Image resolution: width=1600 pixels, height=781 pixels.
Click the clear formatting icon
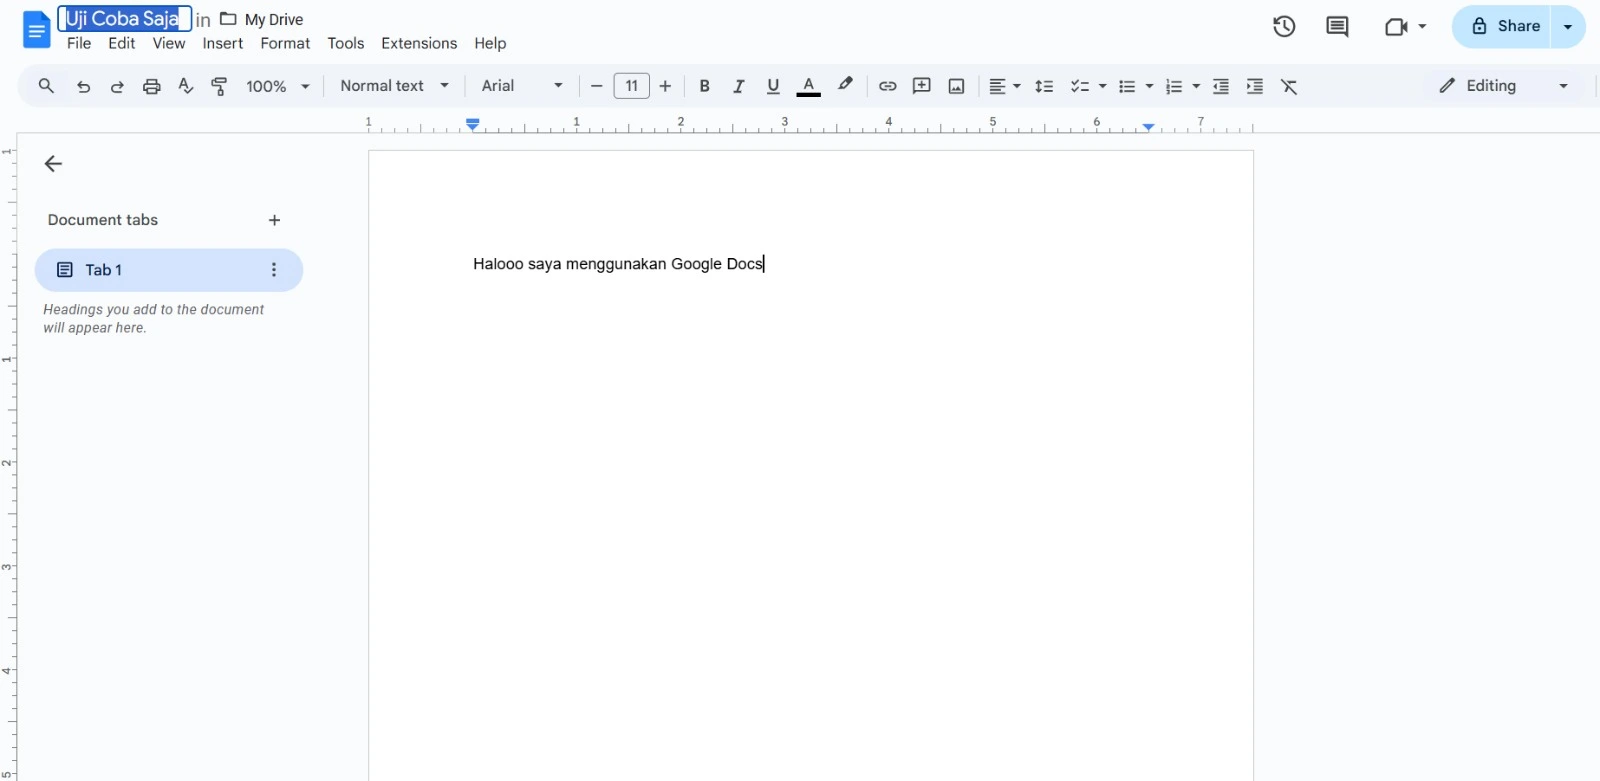1289,86
